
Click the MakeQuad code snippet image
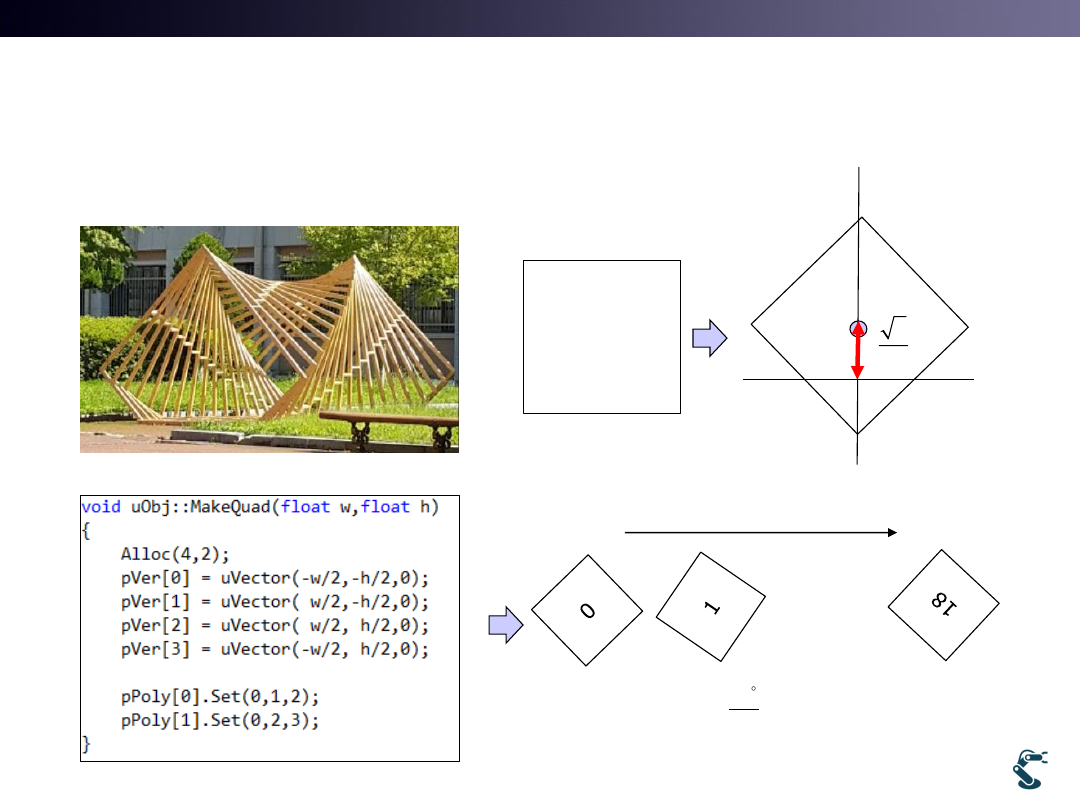tap(269, 628)
